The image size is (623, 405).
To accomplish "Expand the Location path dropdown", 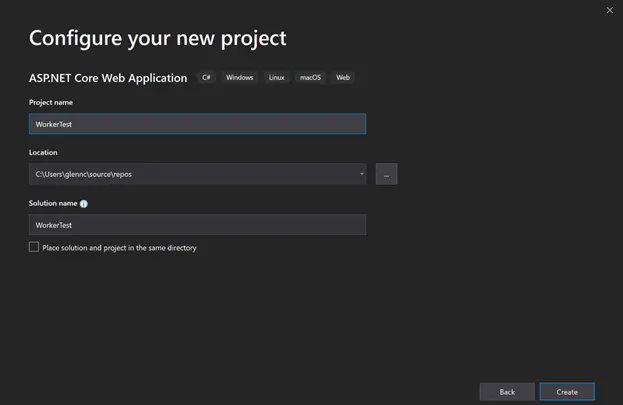I will [361, 174].
